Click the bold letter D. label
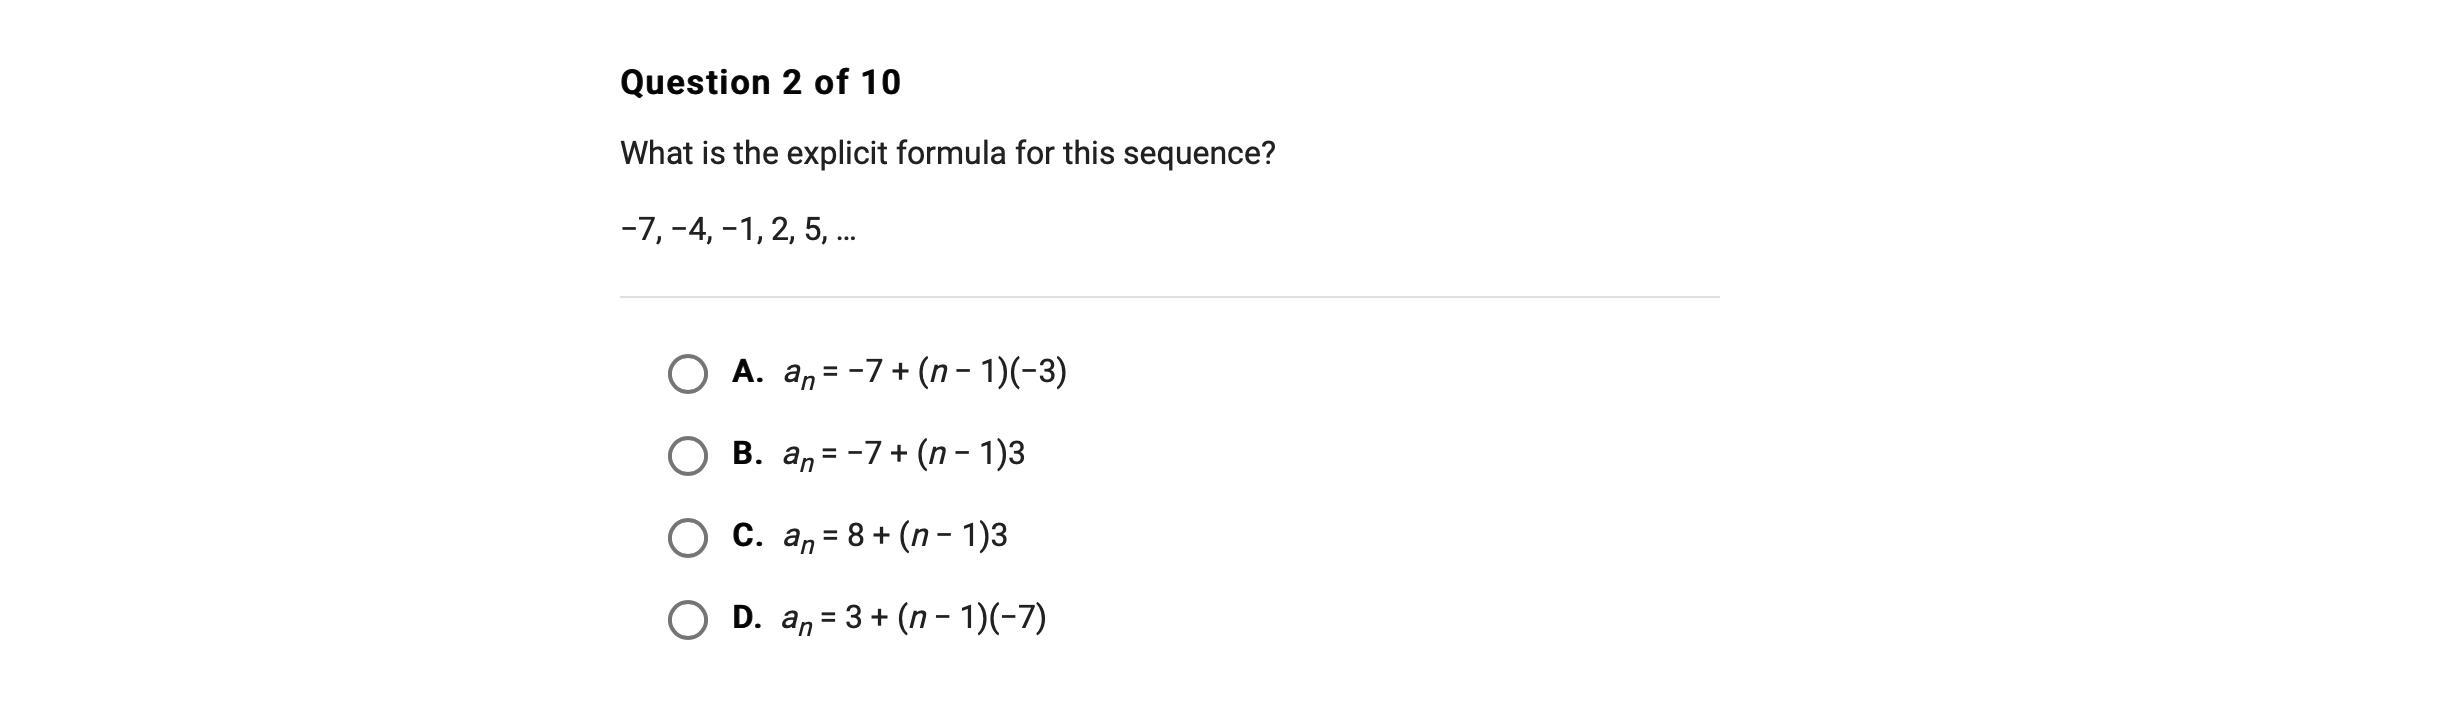2460x714 pixels. point(747,618)
